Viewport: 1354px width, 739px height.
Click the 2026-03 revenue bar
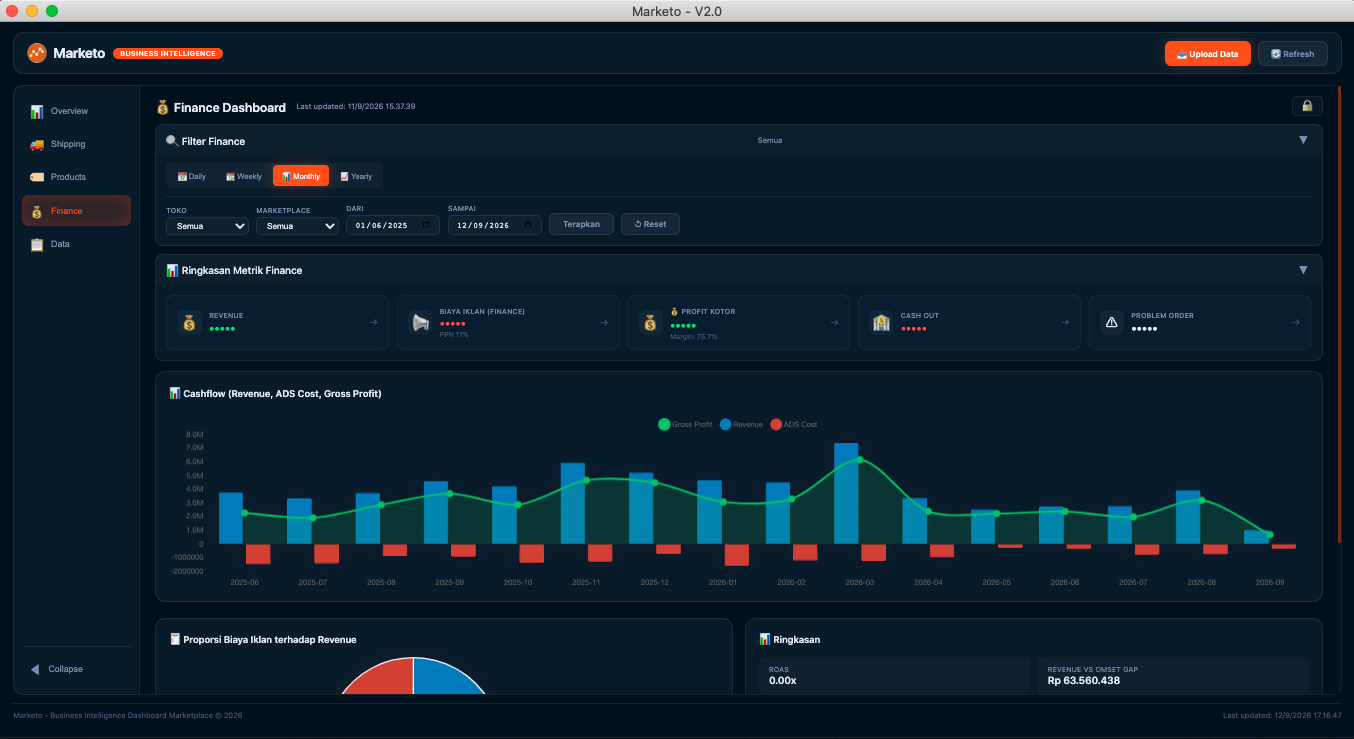tap(846, 493)
